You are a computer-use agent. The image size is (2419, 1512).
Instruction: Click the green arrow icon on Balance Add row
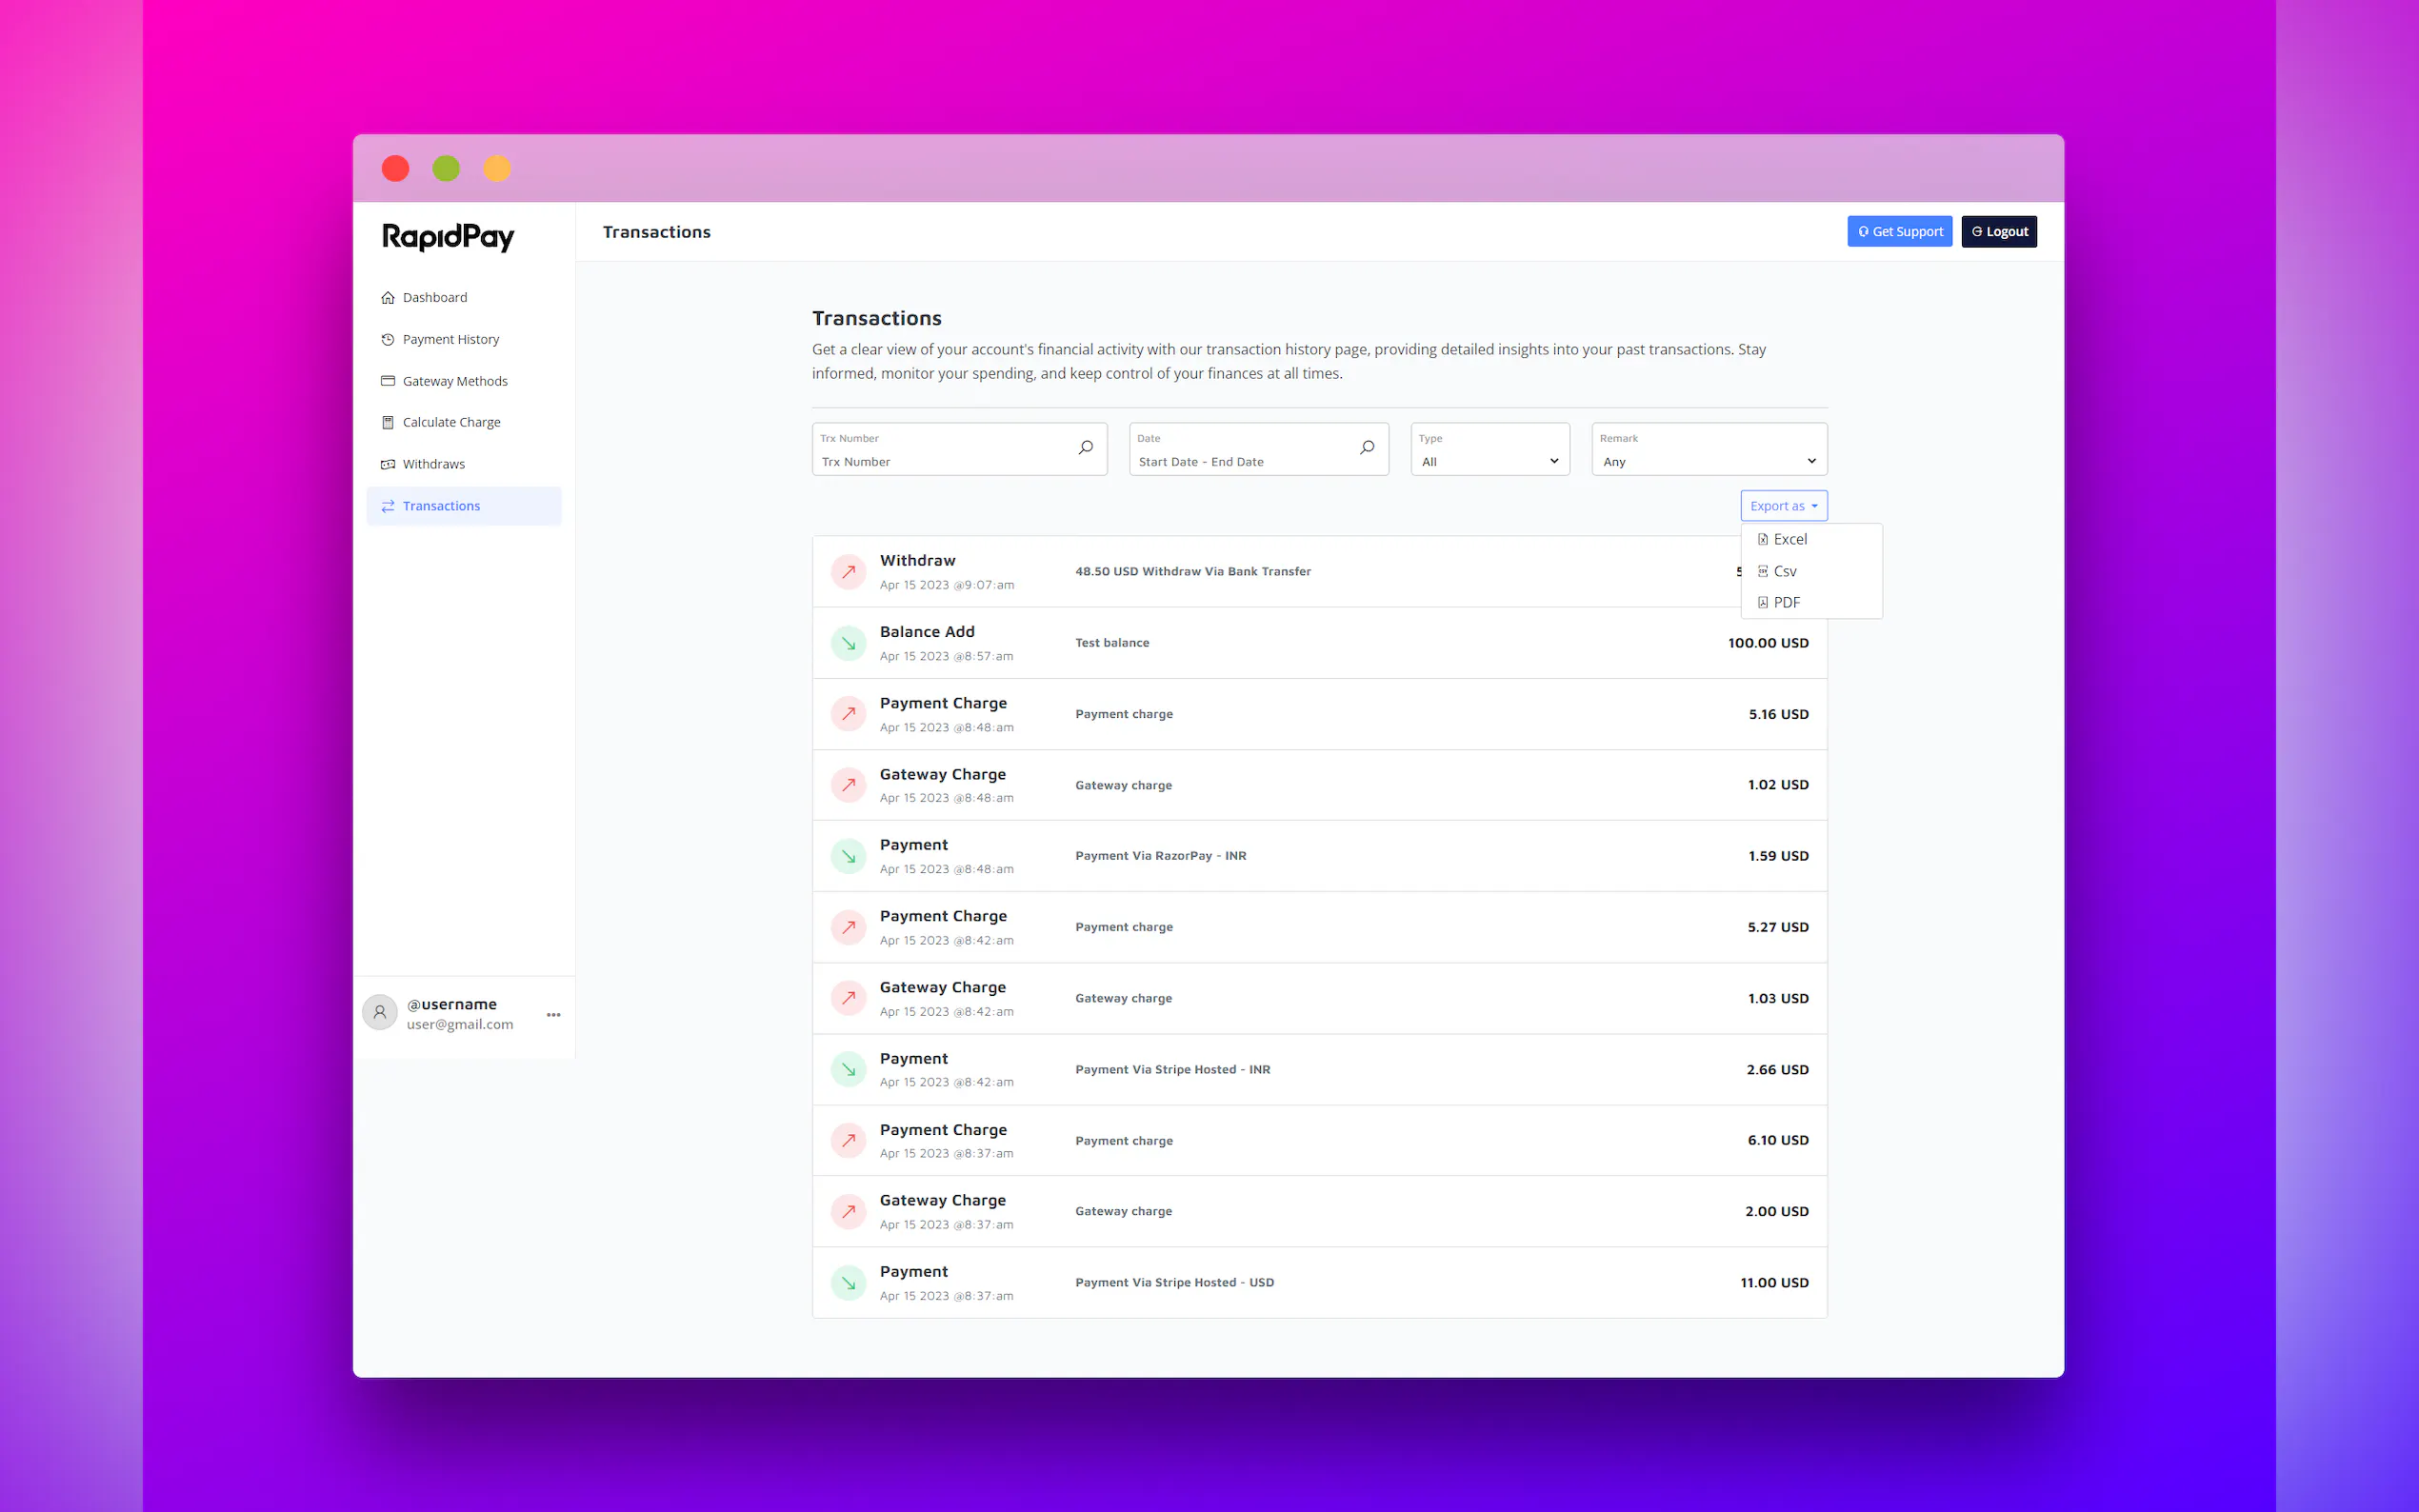pos(848,643)
